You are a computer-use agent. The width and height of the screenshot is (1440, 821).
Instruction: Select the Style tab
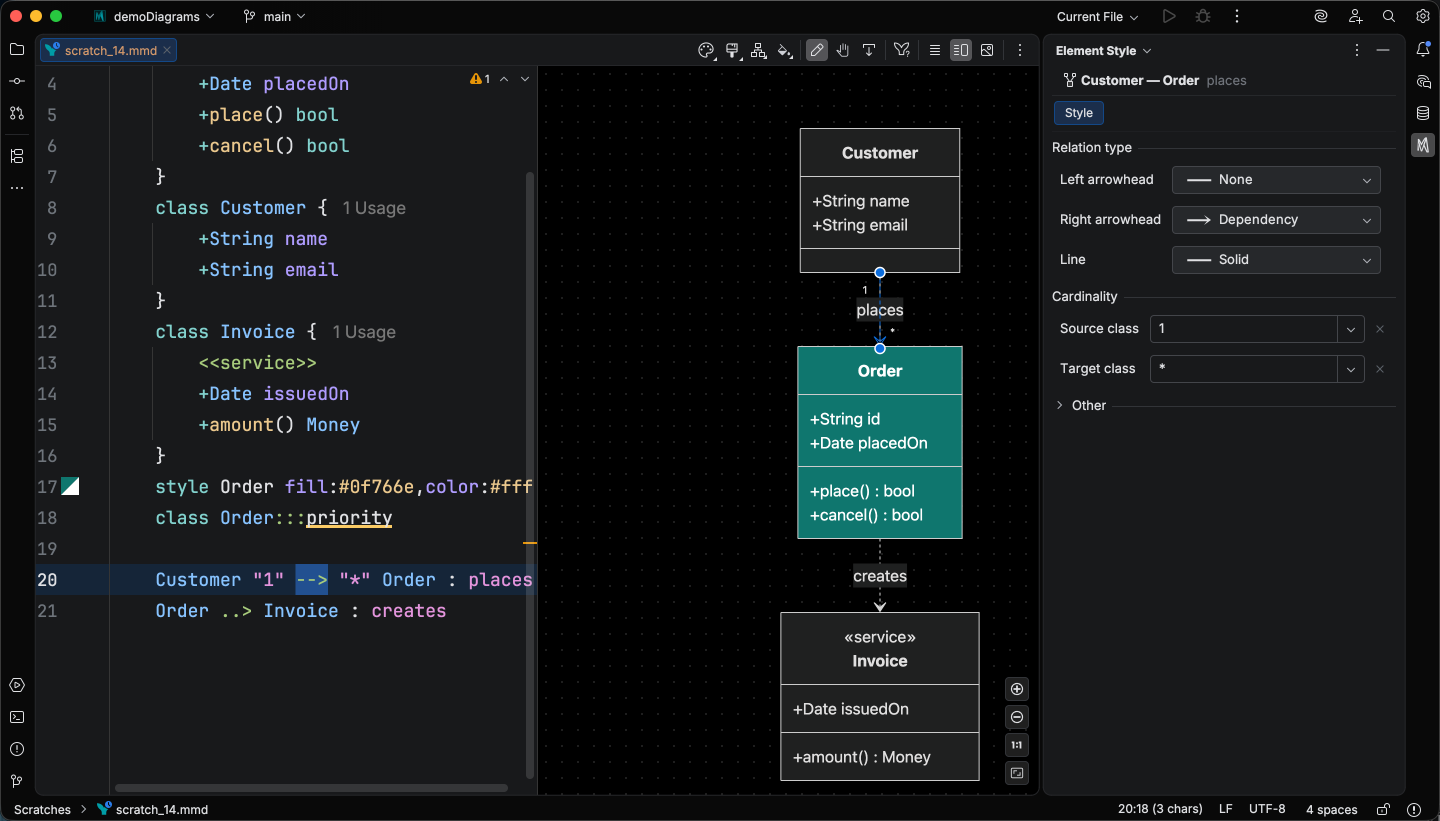[x=1079, y=113]
